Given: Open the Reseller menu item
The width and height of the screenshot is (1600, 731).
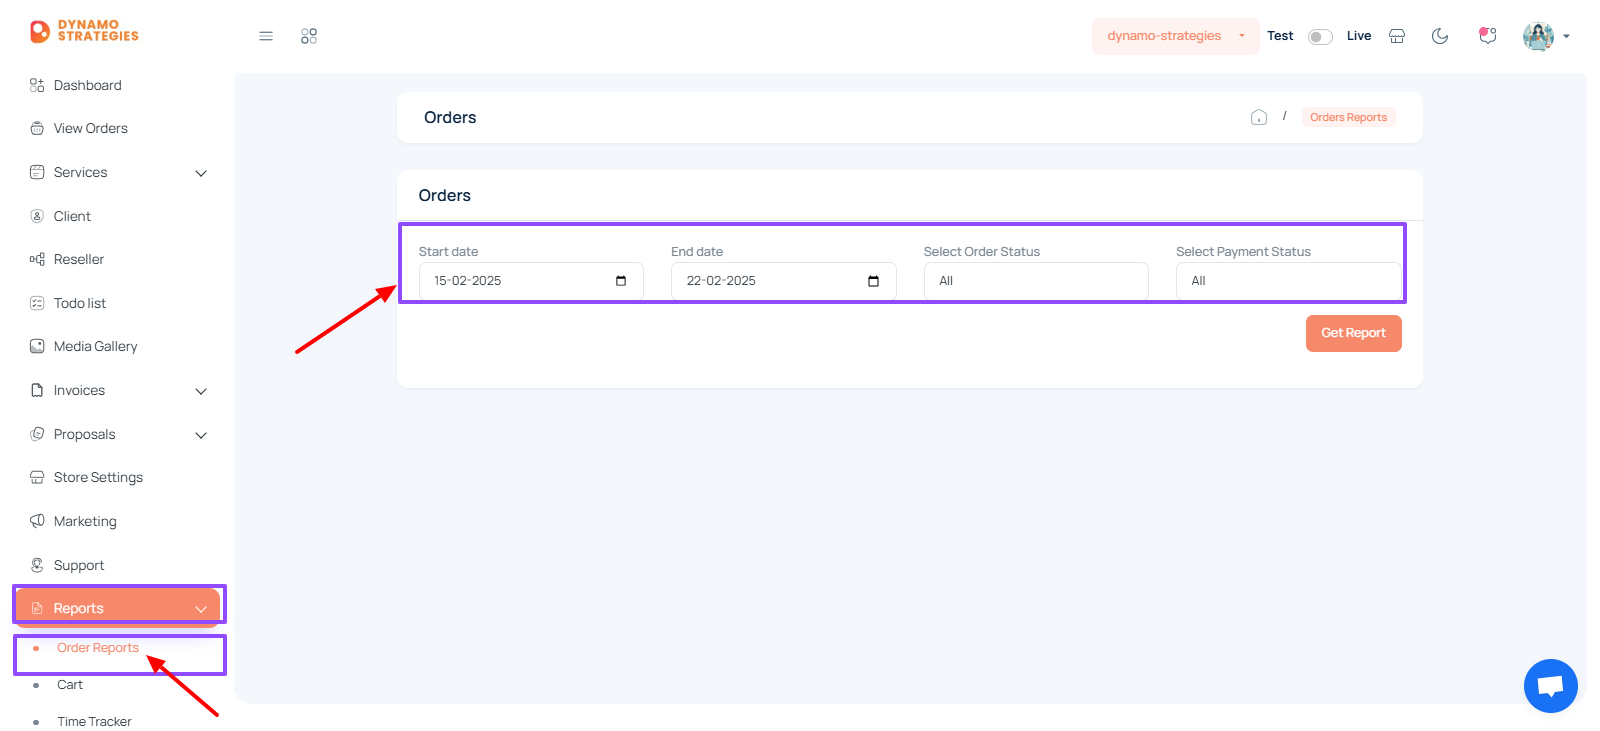Looking at the screenshot, I should (x=79, y=259).
